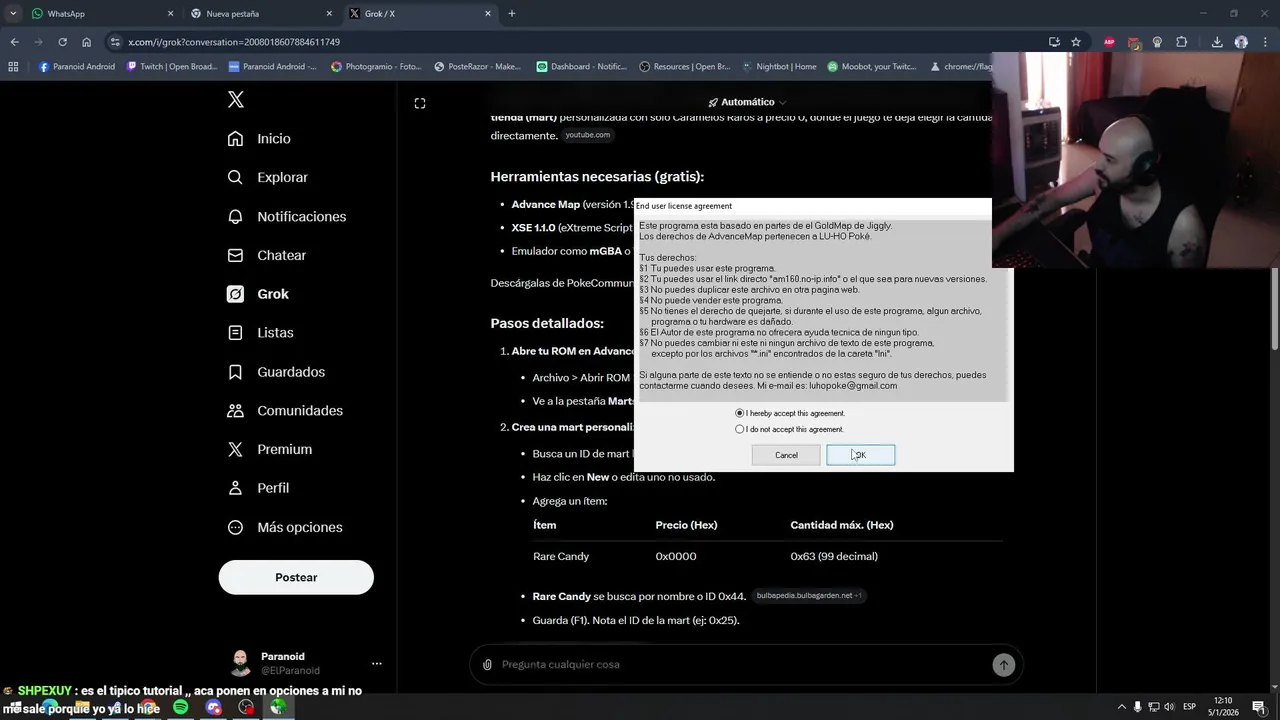1280x720 pixels.
Task: Click the Guardados bookmark icon
Action: (x=235, y=371)
